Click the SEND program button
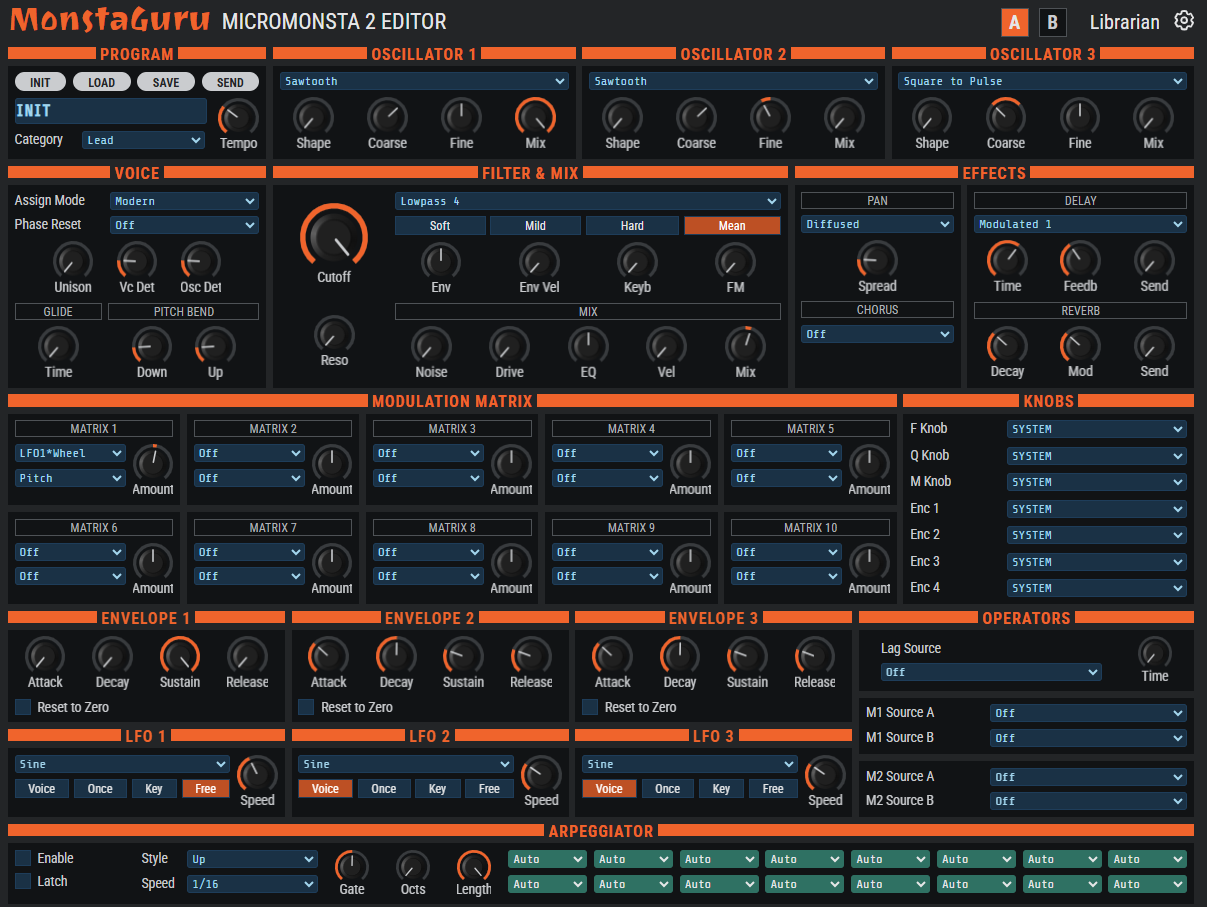This screenshot has height=907, width=1207. 230,82
